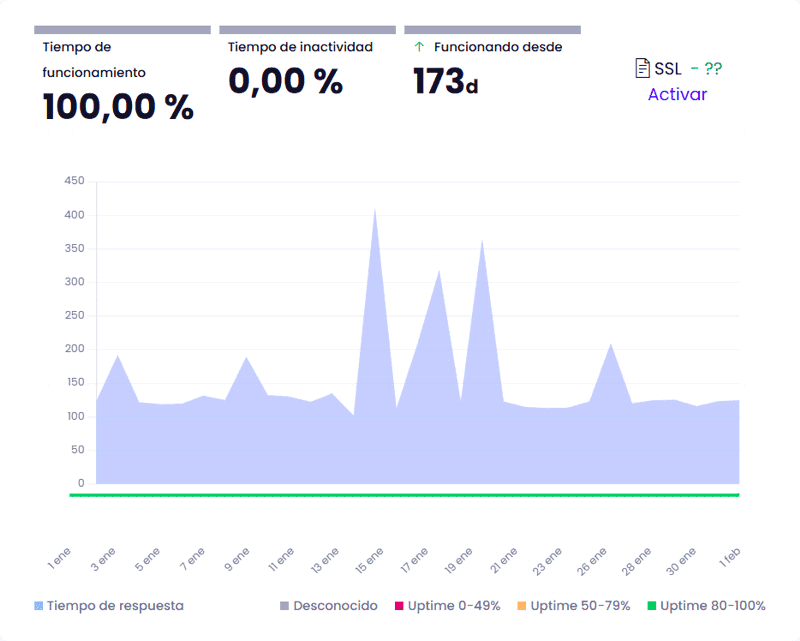This screenshot has width=800, height=641.
Task: Select the 0,00 % inactivity value
Action: [286, 80]
